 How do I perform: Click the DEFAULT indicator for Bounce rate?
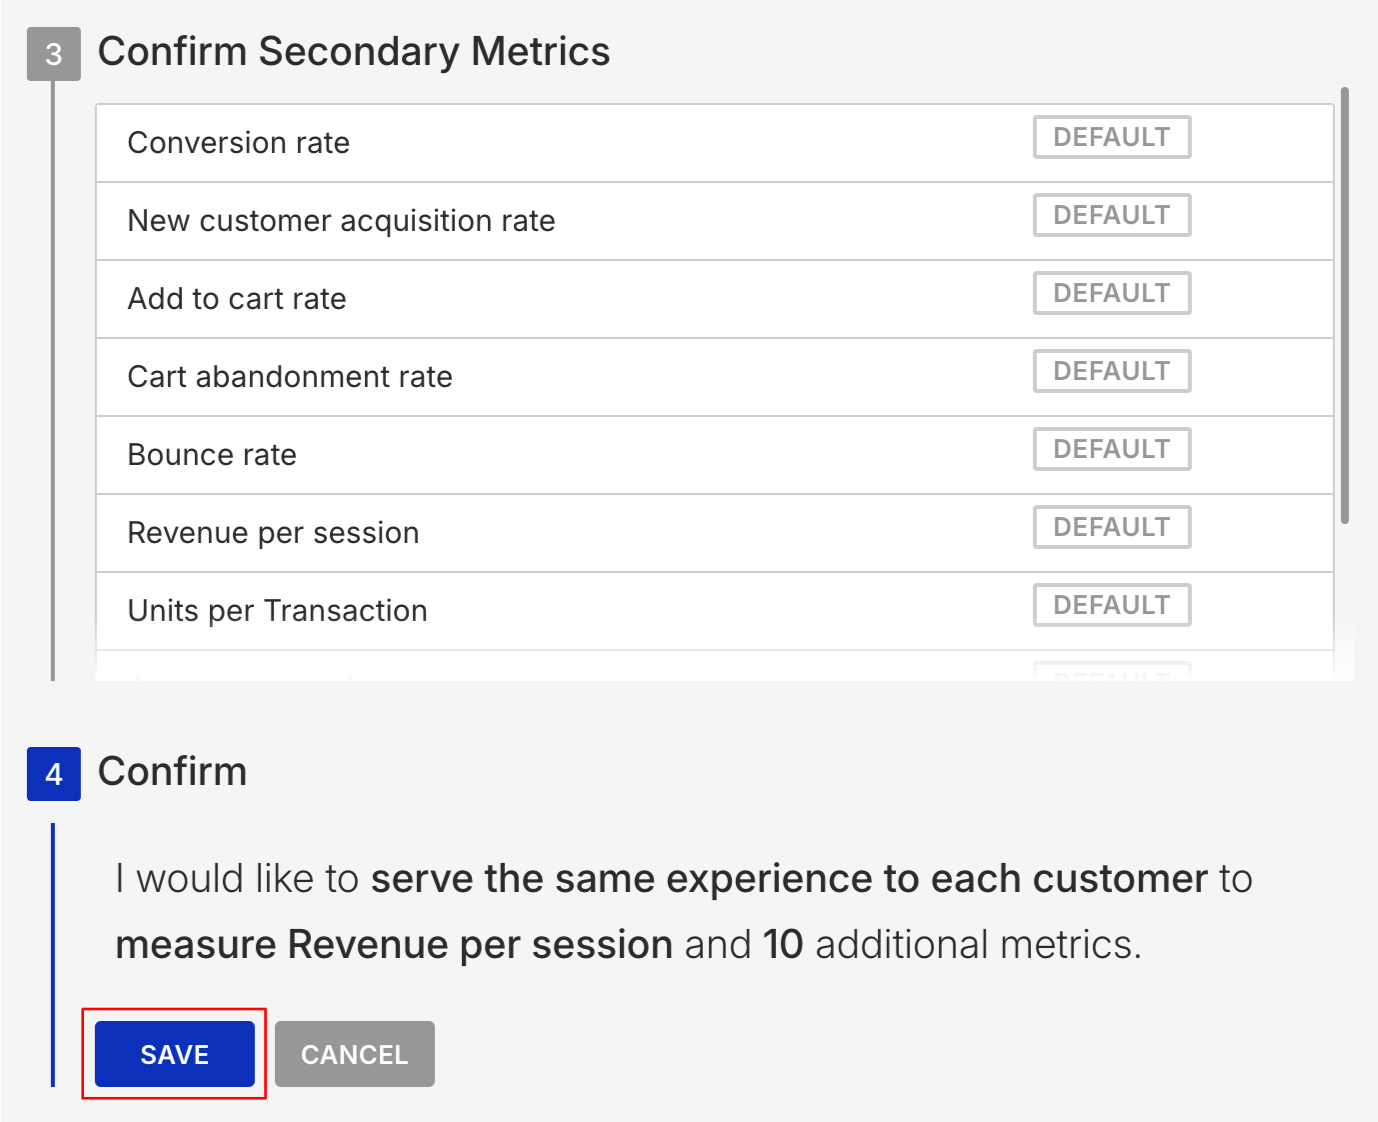1111,449
